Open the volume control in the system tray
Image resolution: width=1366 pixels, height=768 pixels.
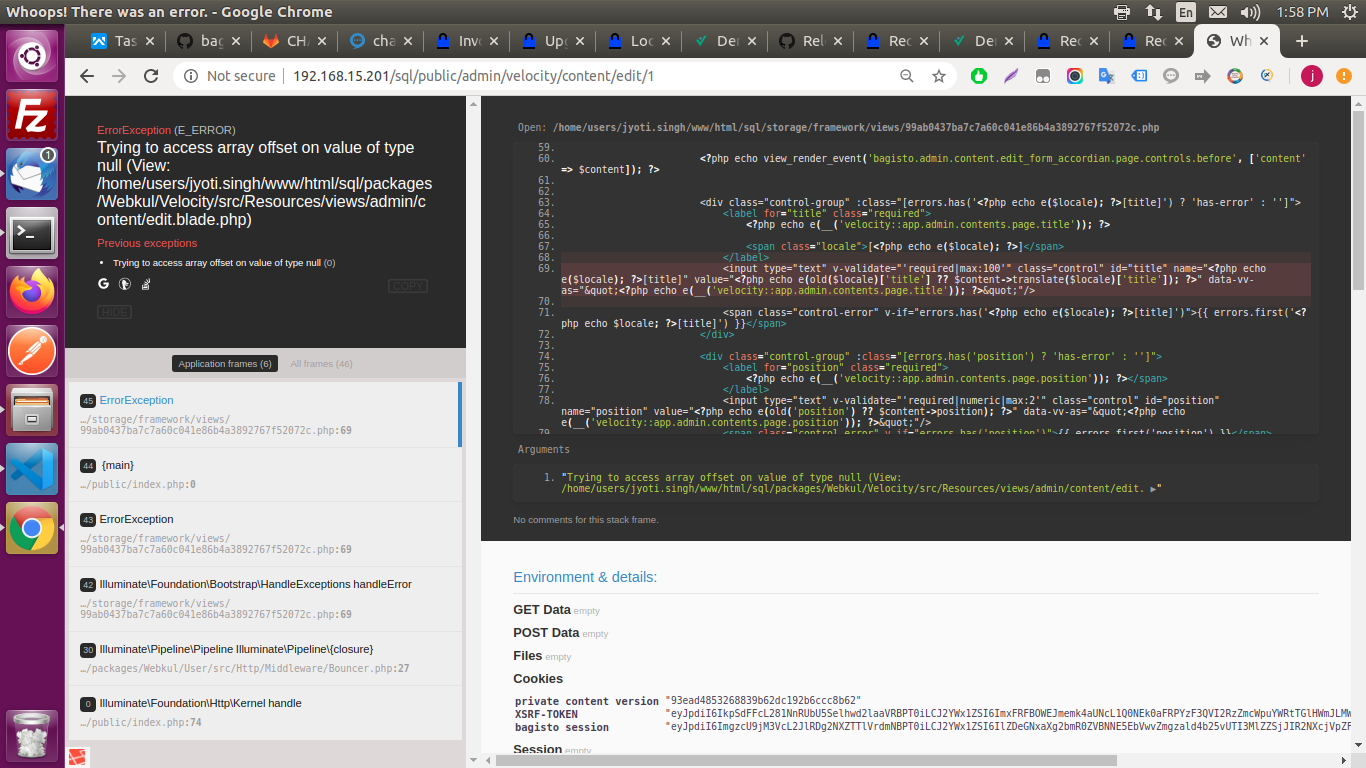click(x=1250, y=12)
